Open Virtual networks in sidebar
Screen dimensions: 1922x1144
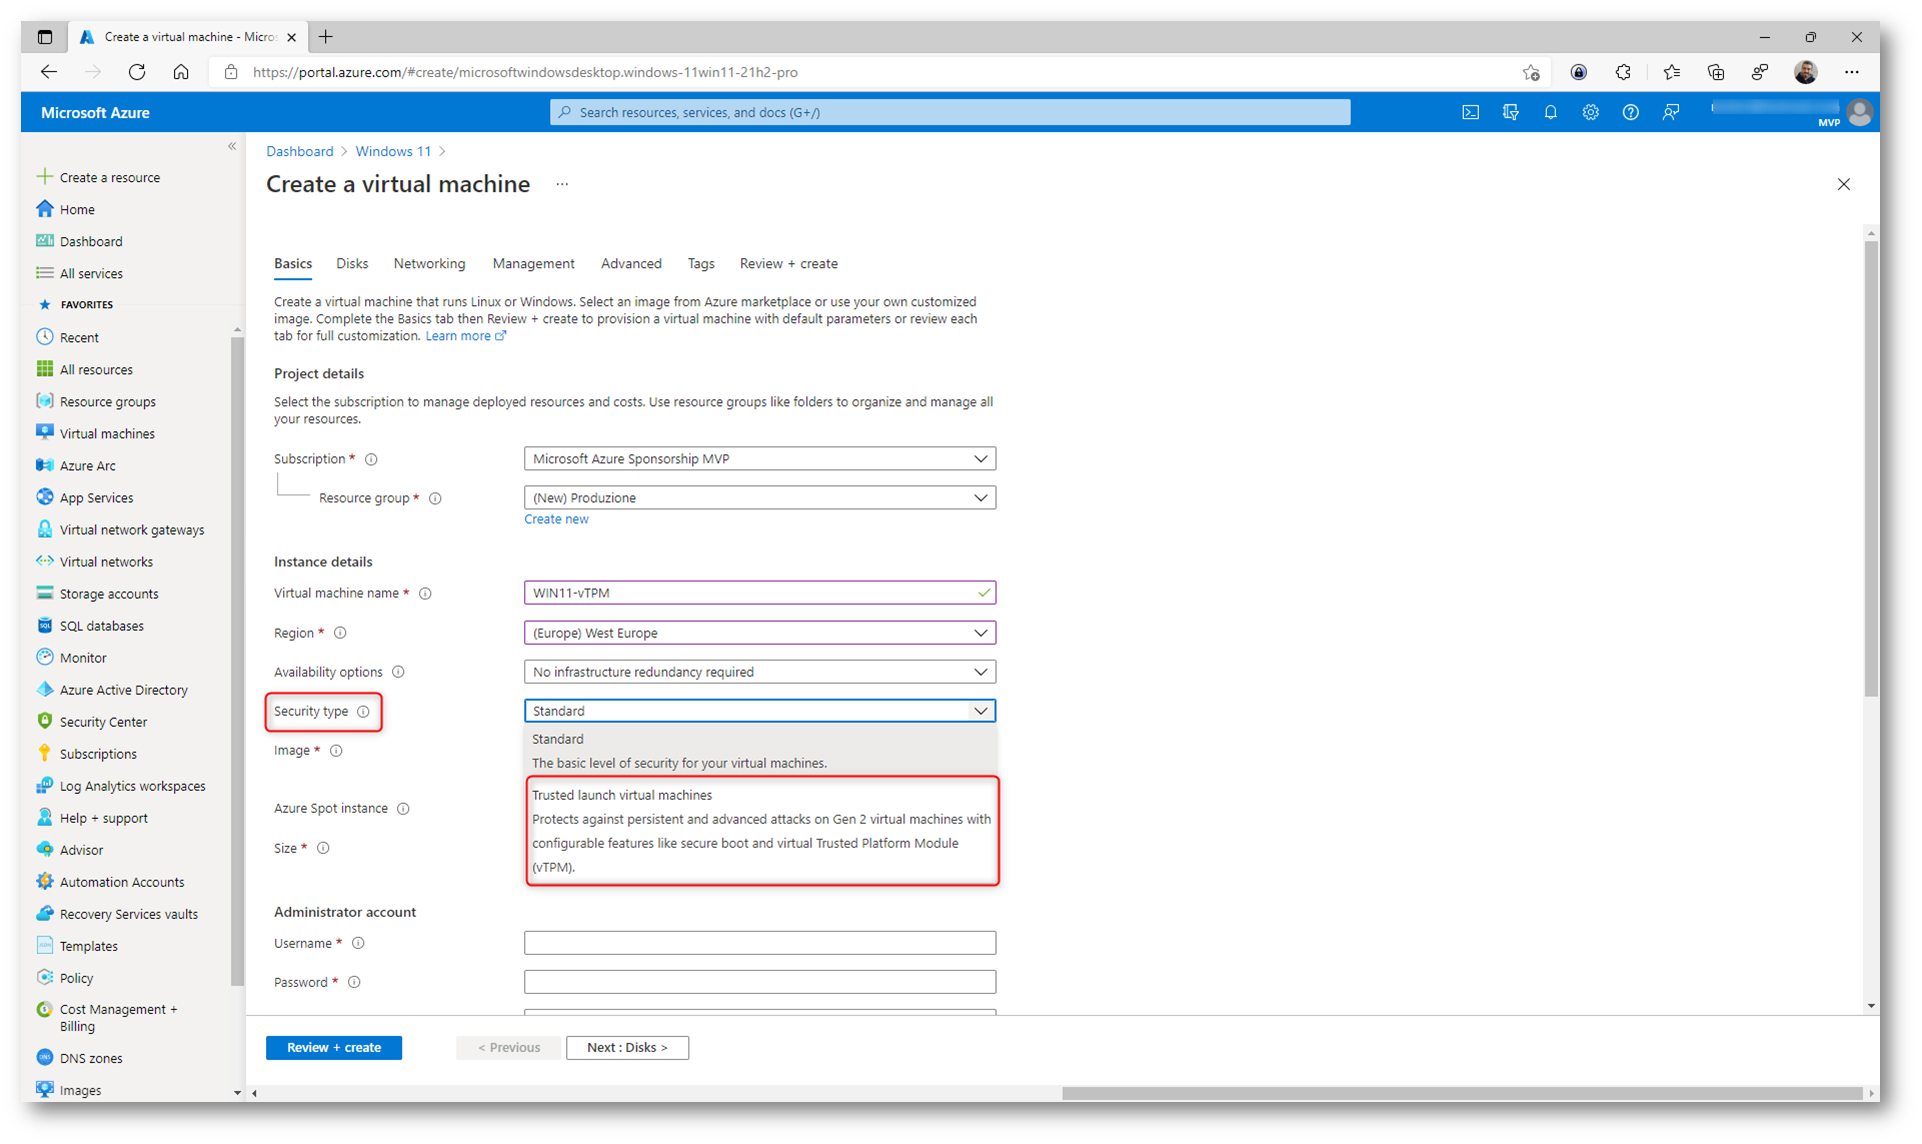[94, 561]
